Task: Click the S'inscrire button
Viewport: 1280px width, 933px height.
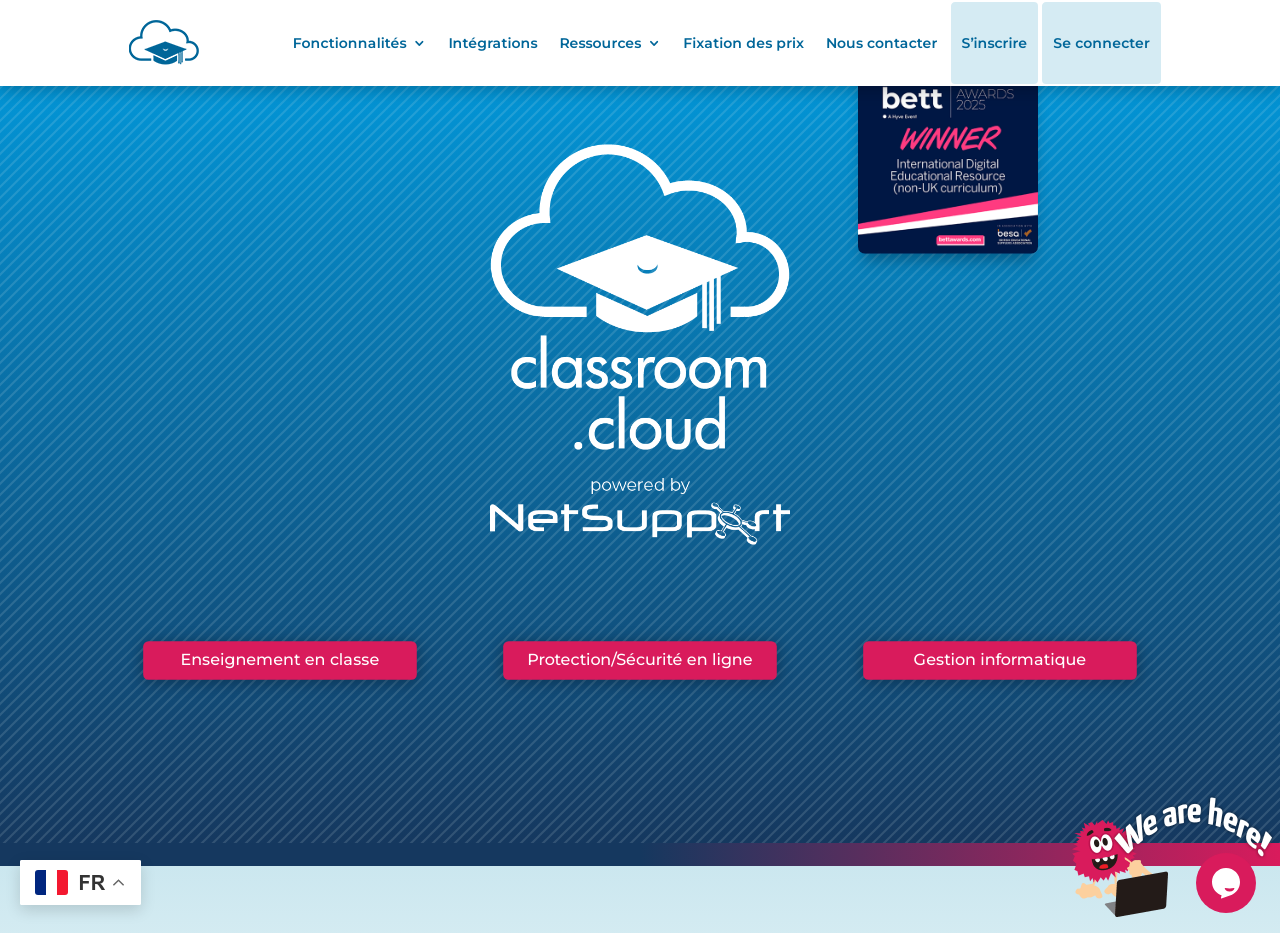Action: (x=994, y=43)
